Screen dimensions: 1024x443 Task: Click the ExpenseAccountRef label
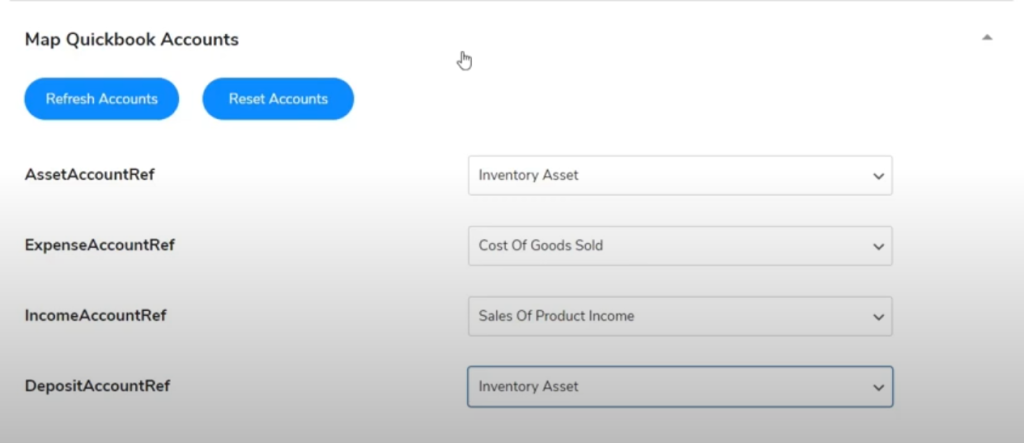pos(100,245)
